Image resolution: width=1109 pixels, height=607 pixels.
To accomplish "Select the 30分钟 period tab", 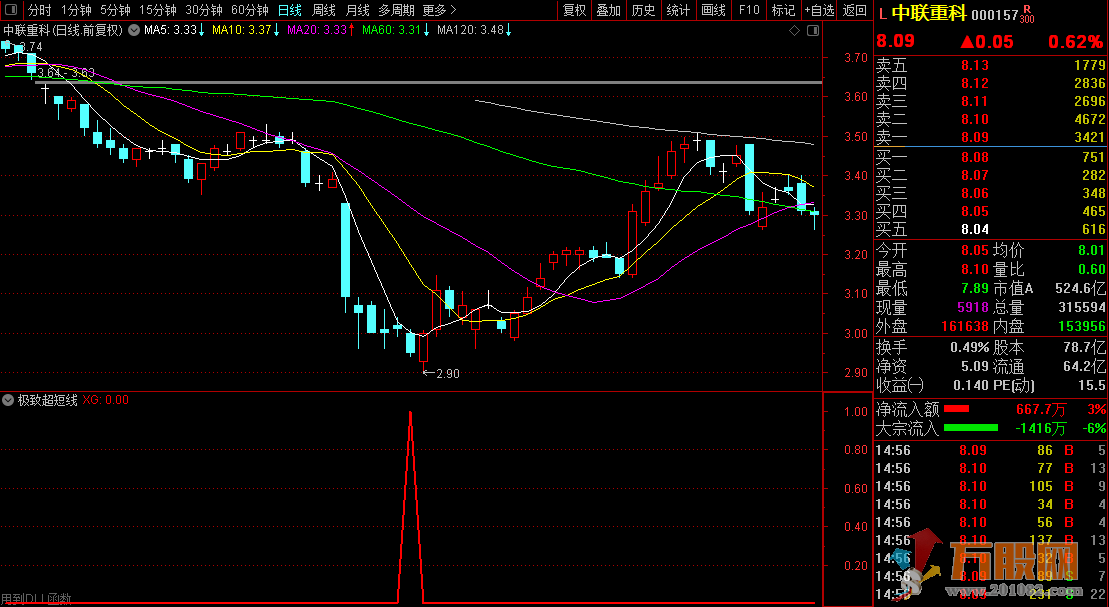I will click(x=204, y=10).
